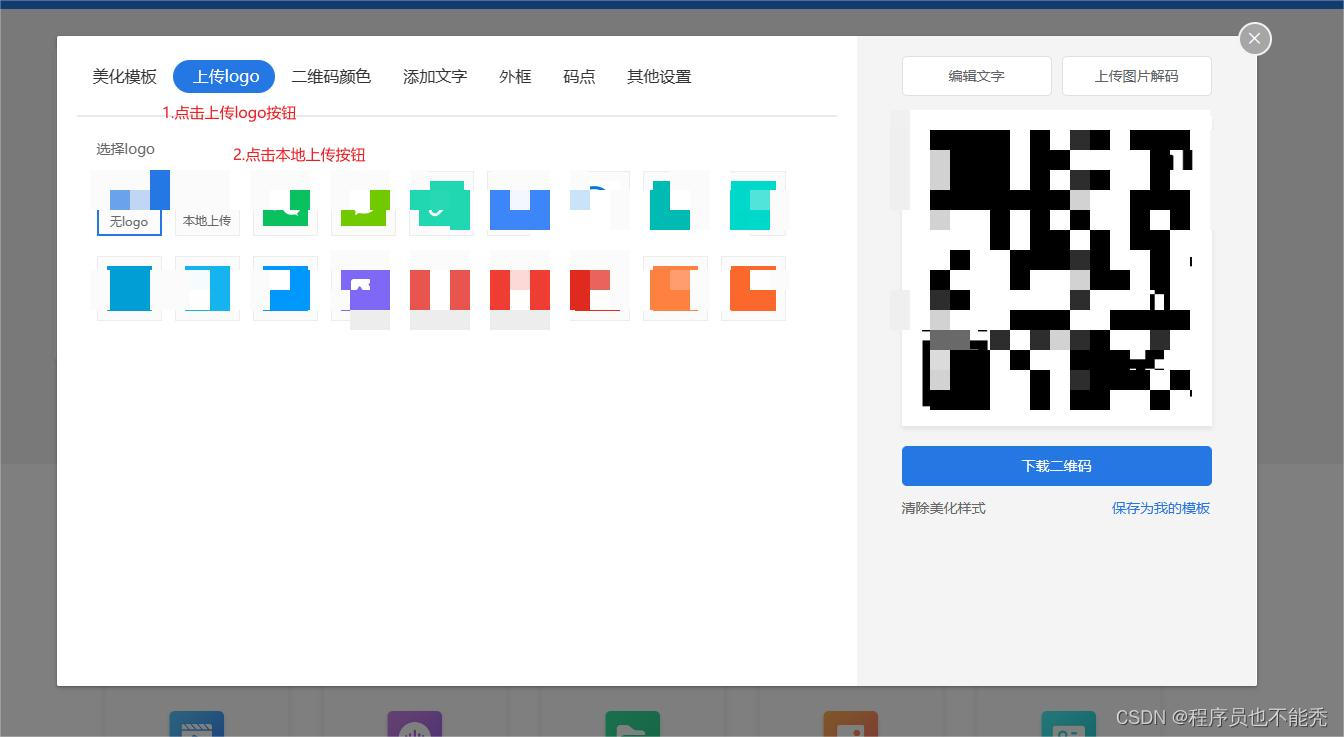
Task: Switch to the 美化模板 tab
Action: click(124, 76)
